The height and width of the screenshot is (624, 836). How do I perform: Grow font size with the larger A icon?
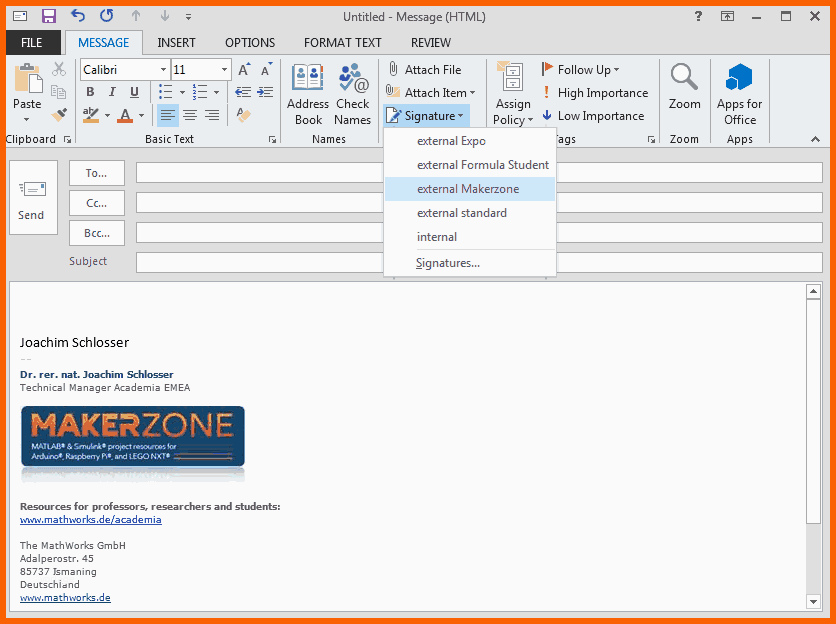click(244, 69)
